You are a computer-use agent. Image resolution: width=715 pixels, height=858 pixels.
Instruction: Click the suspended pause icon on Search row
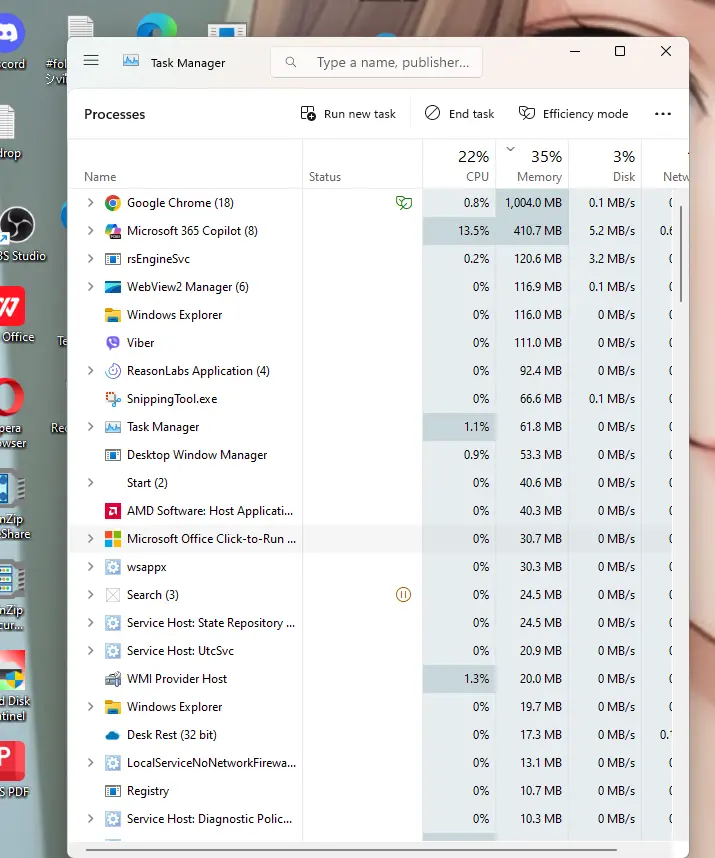[403, 595]
